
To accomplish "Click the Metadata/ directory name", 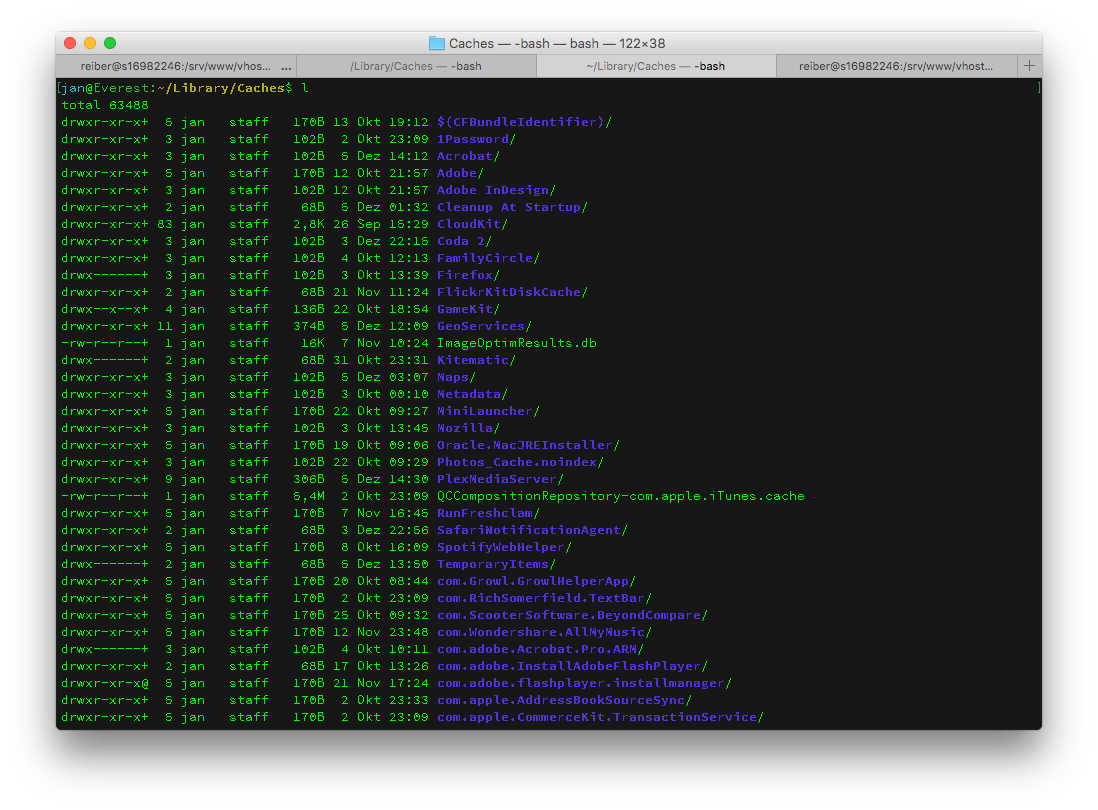I will [x=472, y=394].
